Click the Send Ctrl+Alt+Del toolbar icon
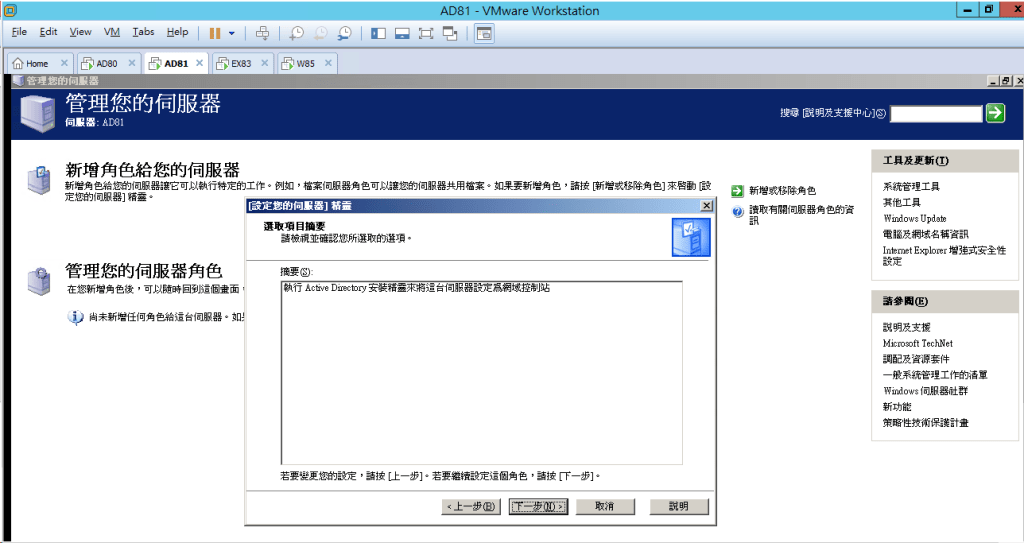This screenshot has height=543, width=1024. click(262, 32)
